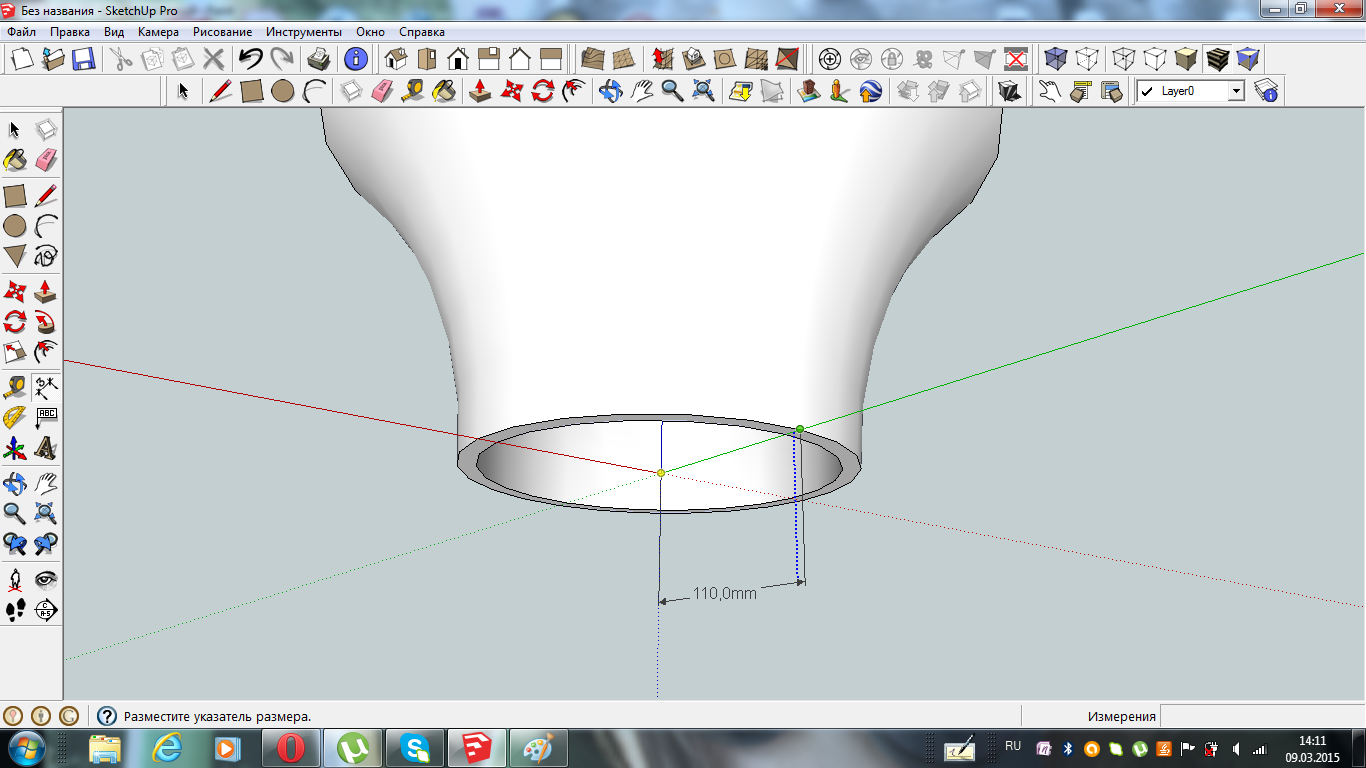Click the Save floppy disk button
Viewport: 1366px width, 768px height.
tap(83, 59)
